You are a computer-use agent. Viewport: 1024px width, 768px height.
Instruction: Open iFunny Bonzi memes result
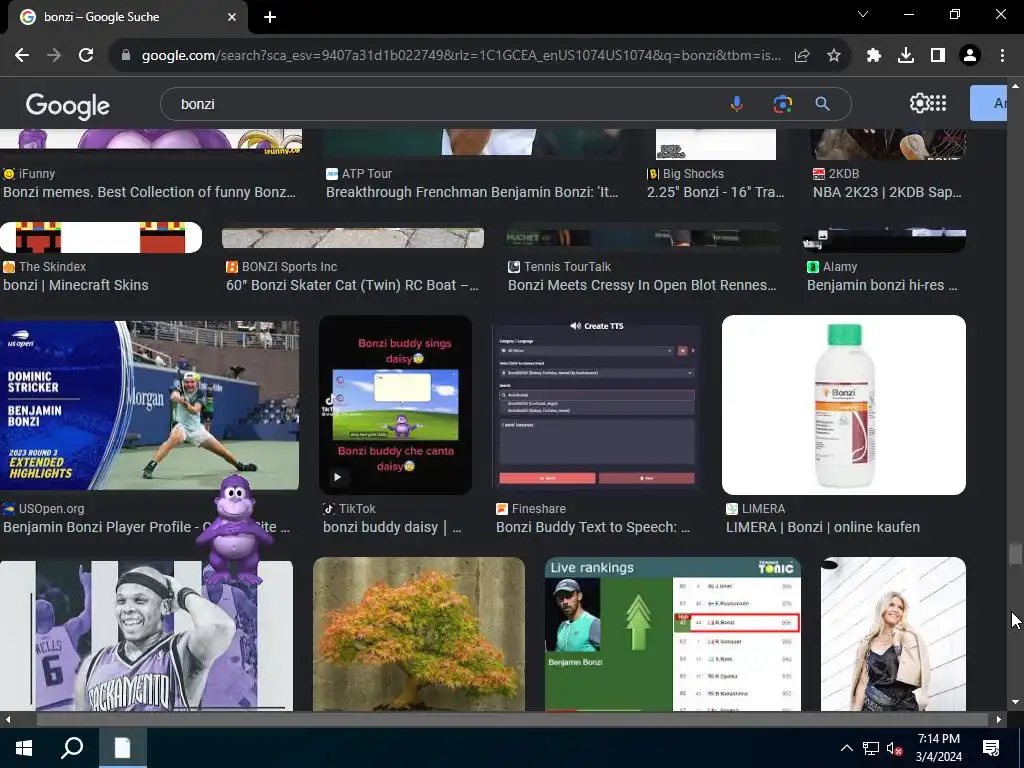[x=150, y=192]
